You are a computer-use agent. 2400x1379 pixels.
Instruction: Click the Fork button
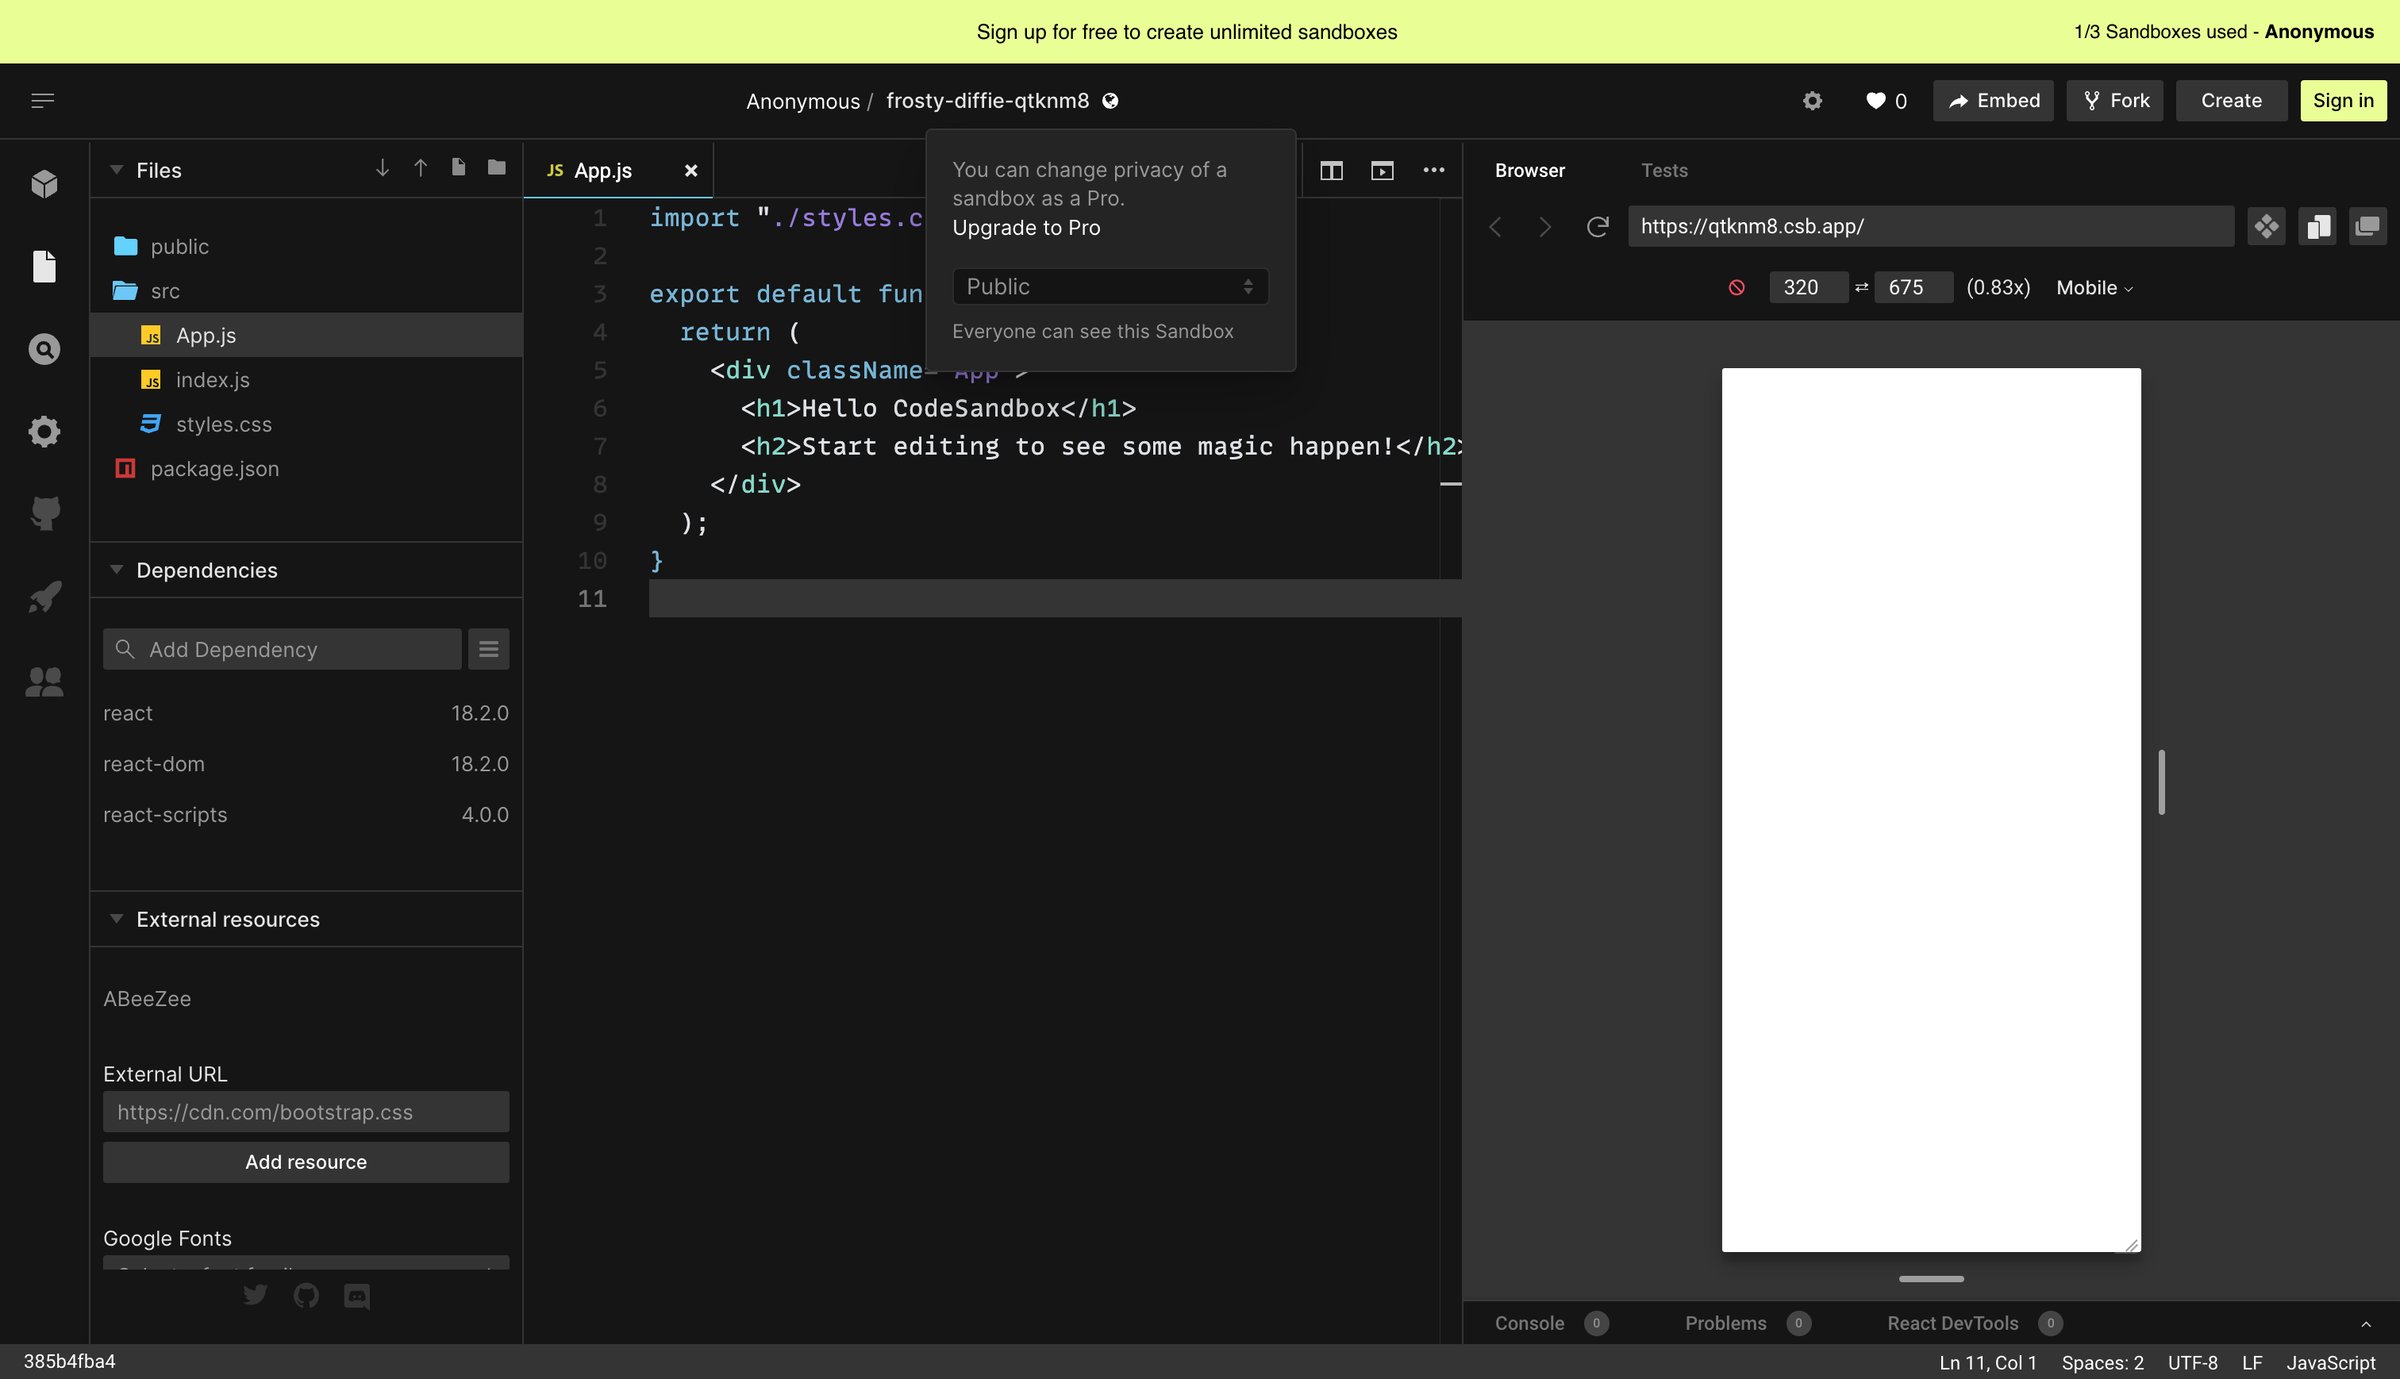2115,100
